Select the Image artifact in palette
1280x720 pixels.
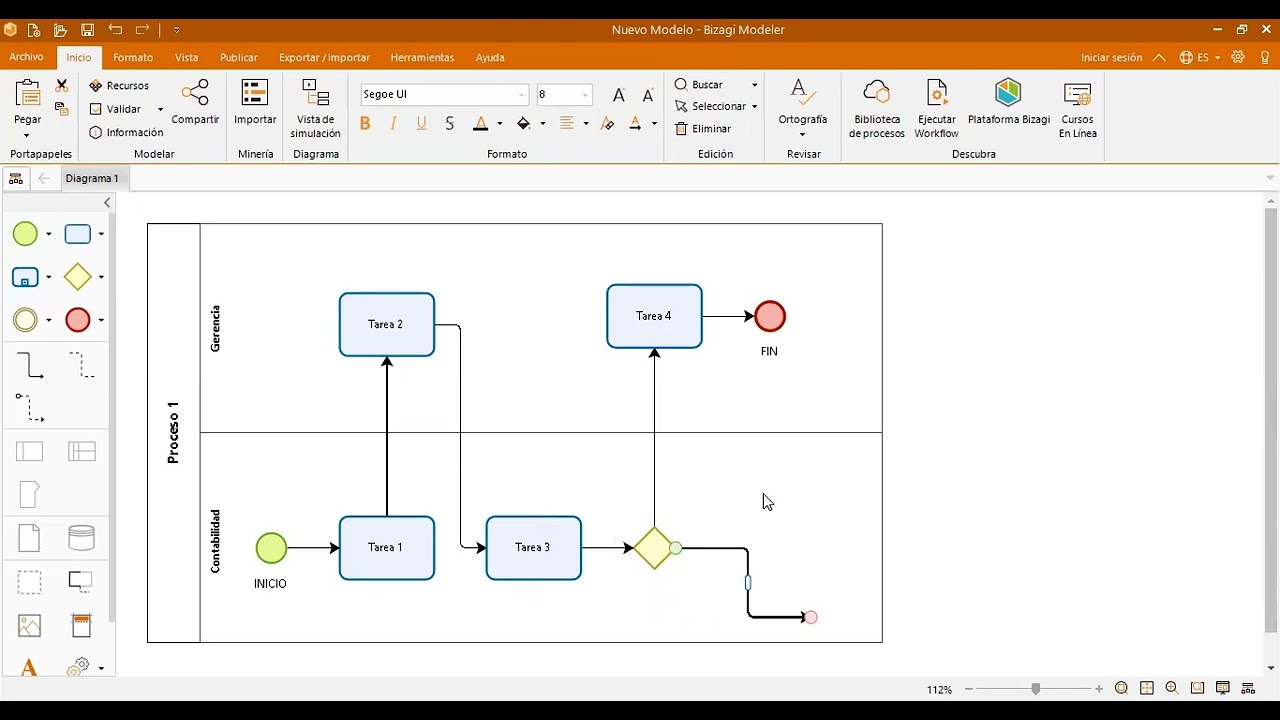click(x=30, y=626)
